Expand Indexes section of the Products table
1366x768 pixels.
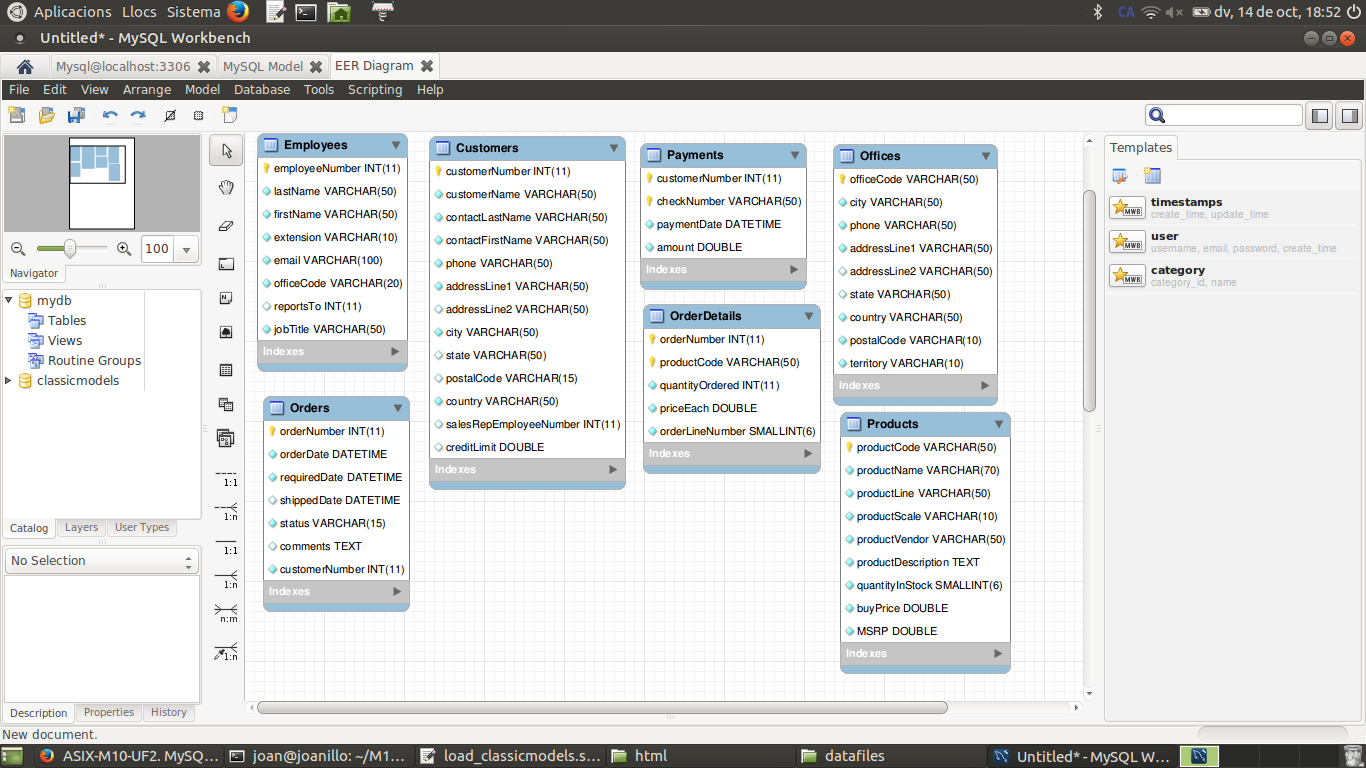997,653
